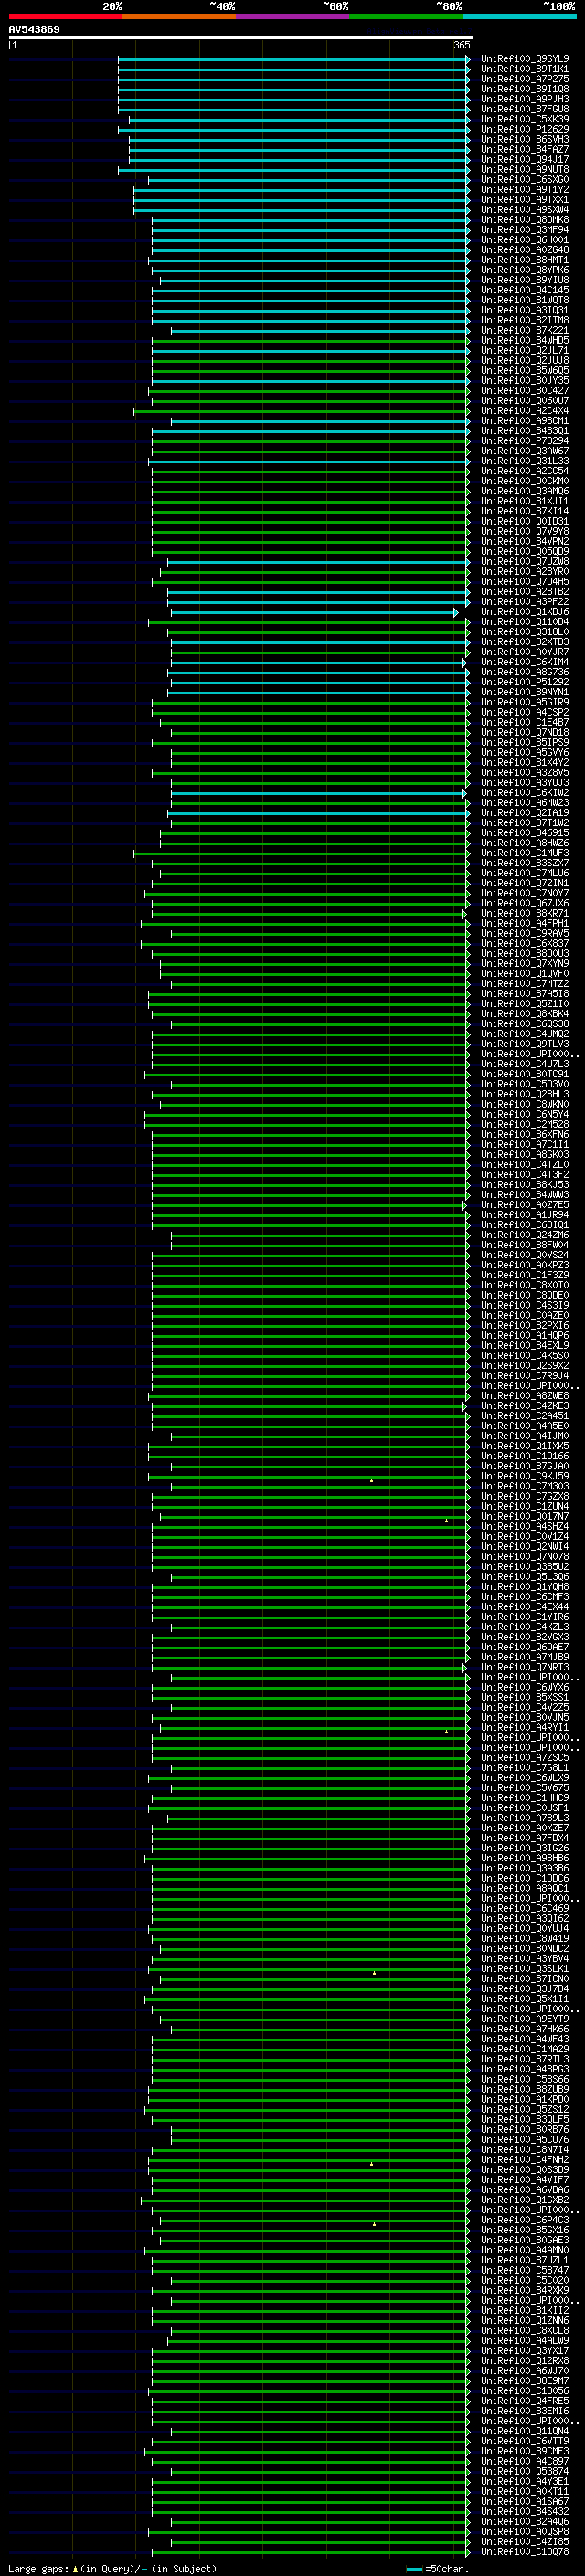
Task: Open hit UniRef100_B9NYN1
Action: tap(525, 692)
